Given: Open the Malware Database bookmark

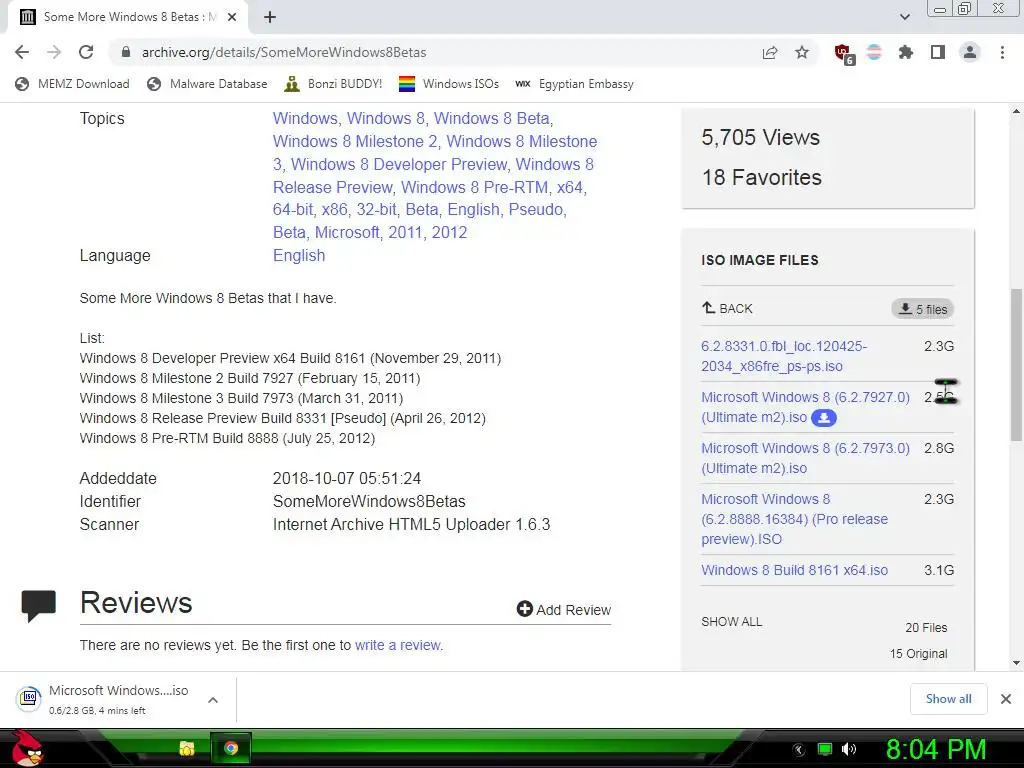Looking at the screenshot, I should coord(208,84).
